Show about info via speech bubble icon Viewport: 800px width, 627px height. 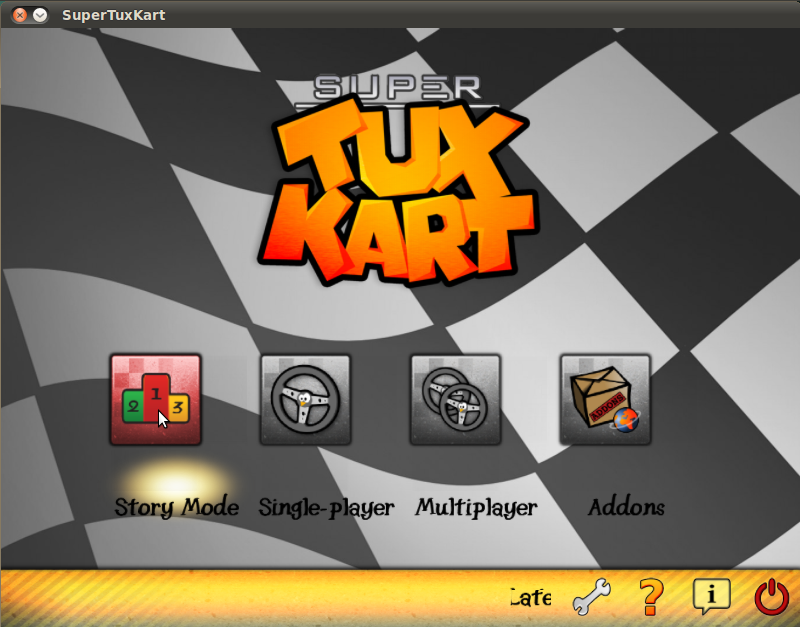coord(711,598)
